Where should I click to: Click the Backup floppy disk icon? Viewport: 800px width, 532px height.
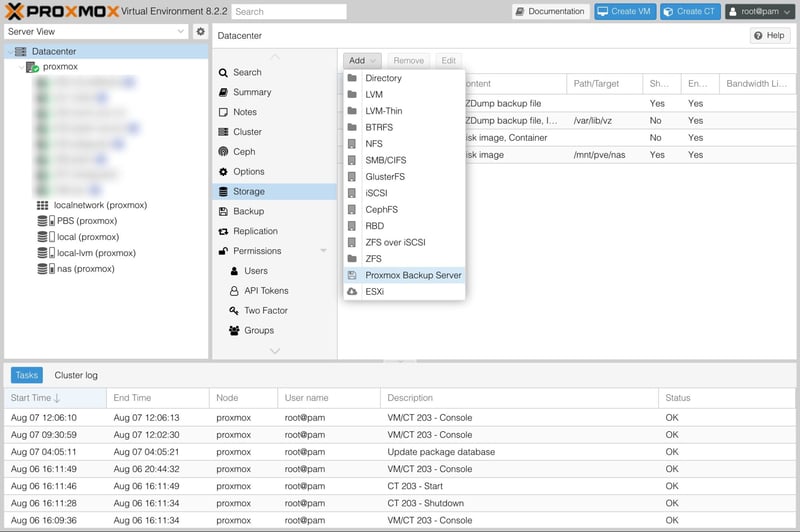(x=224, y=211)
